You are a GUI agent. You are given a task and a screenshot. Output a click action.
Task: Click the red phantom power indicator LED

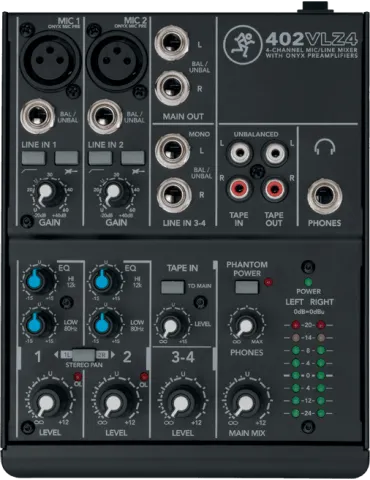coord(268,282)
